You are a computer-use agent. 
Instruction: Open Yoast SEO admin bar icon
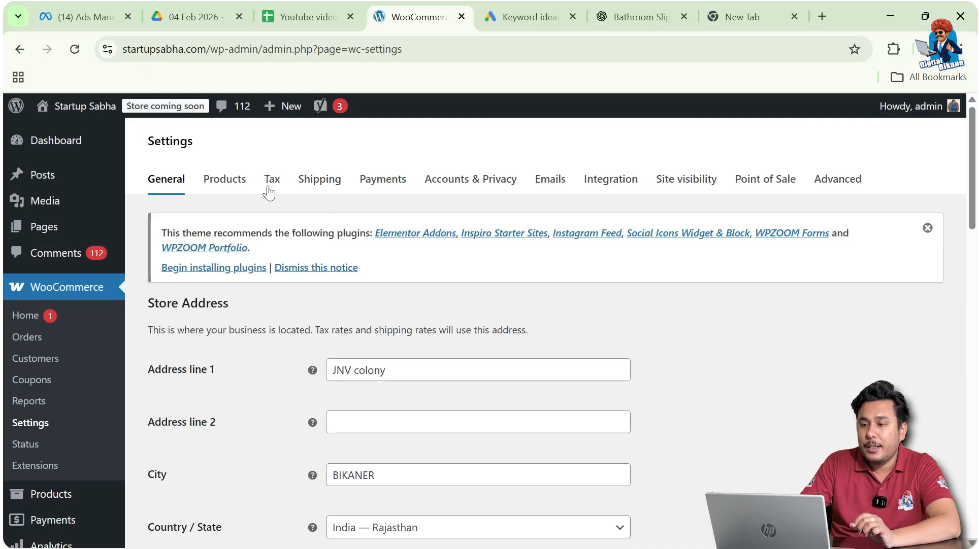point(320,106)
